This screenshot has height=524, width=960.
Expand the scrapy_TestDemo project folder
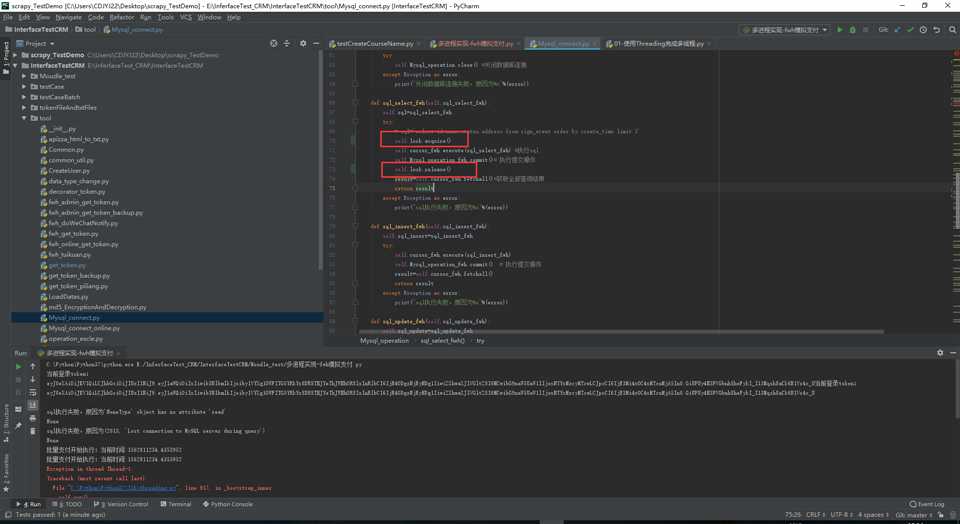click(16, 55)
